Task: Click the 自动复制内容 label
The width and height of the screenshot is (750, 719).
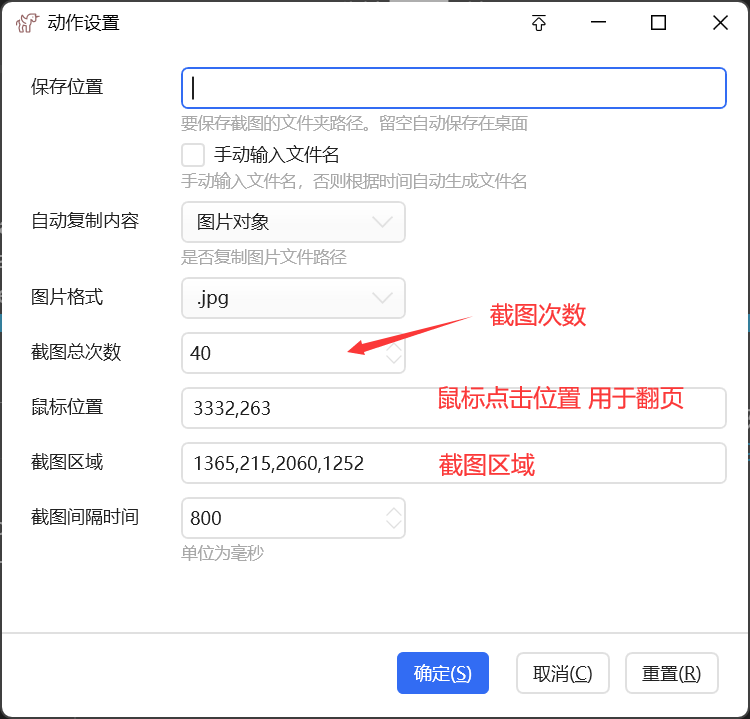Action: (x=85, y=221)
